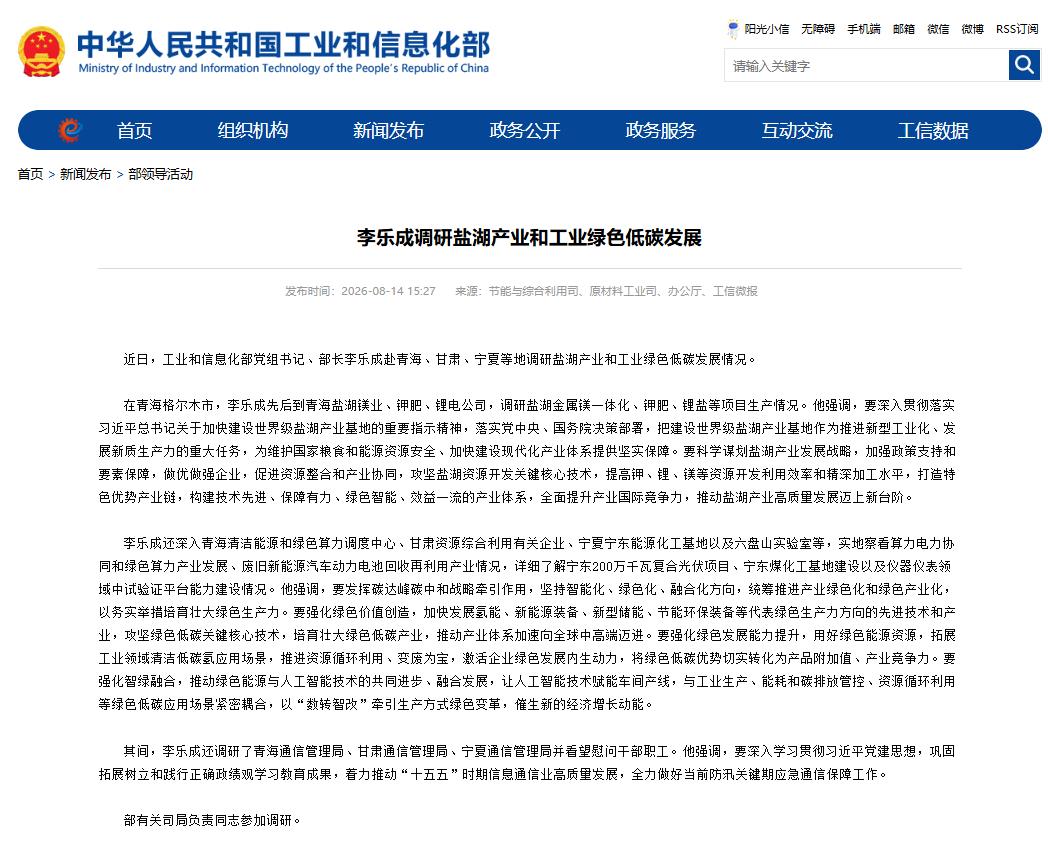Click the paragraph starting 近日，工业和信息化部
Screen dimensions: 1048x841
[440, 359]
